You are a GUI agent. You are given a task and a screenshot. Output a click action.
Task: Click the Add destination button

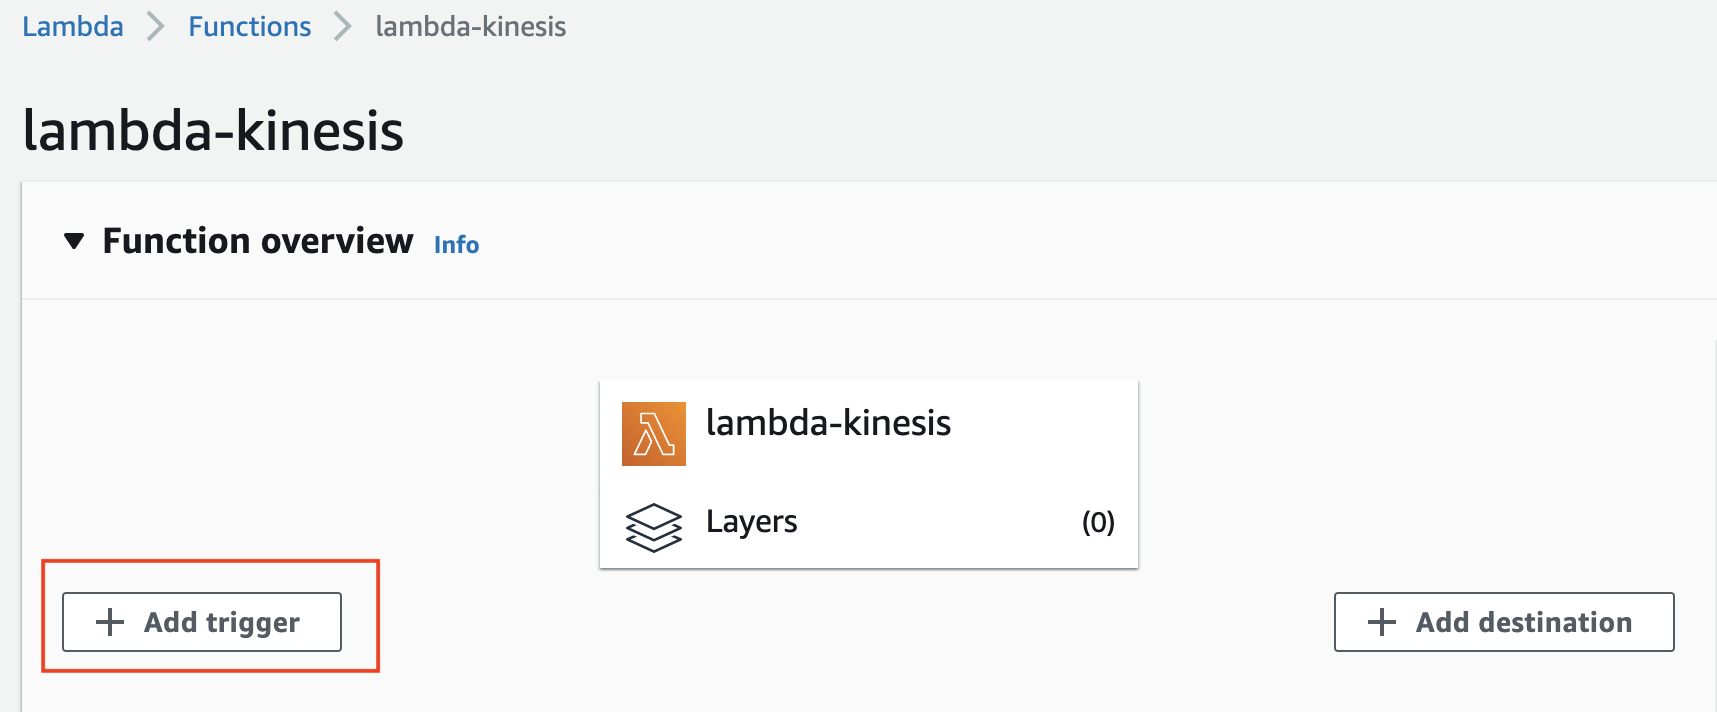[x=1504, y=622]
